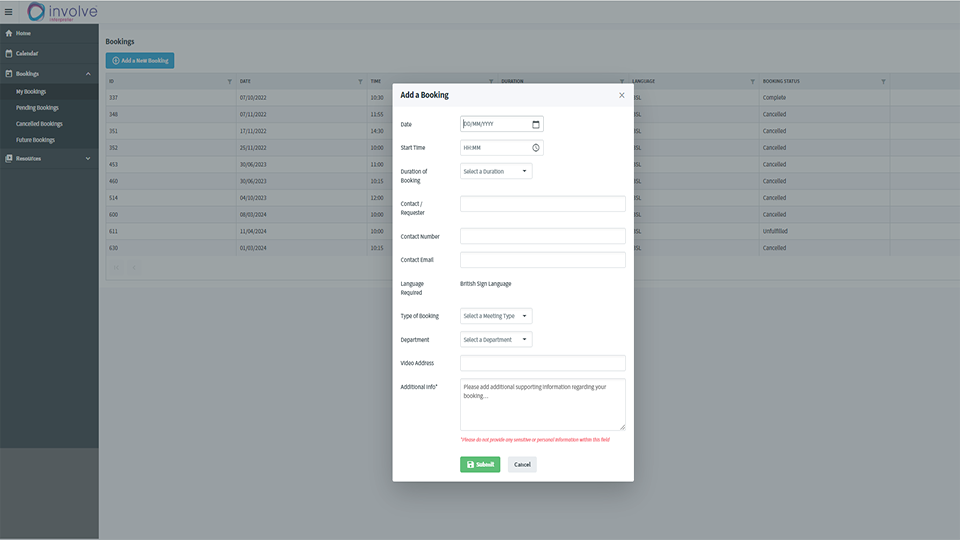960x540 pixels.
Task: Open the date picker calendar icon
Action: 536,124
